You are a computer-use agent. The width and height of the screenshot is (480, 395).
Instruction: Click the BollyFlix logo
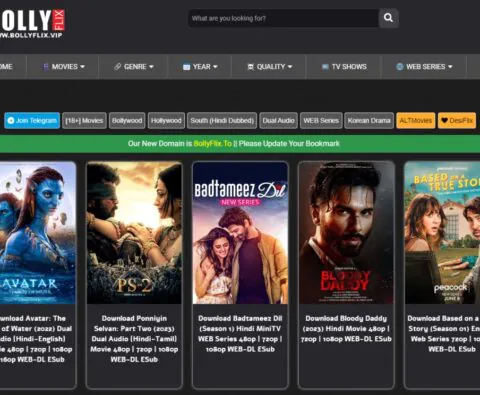click(x=32, y=24)
